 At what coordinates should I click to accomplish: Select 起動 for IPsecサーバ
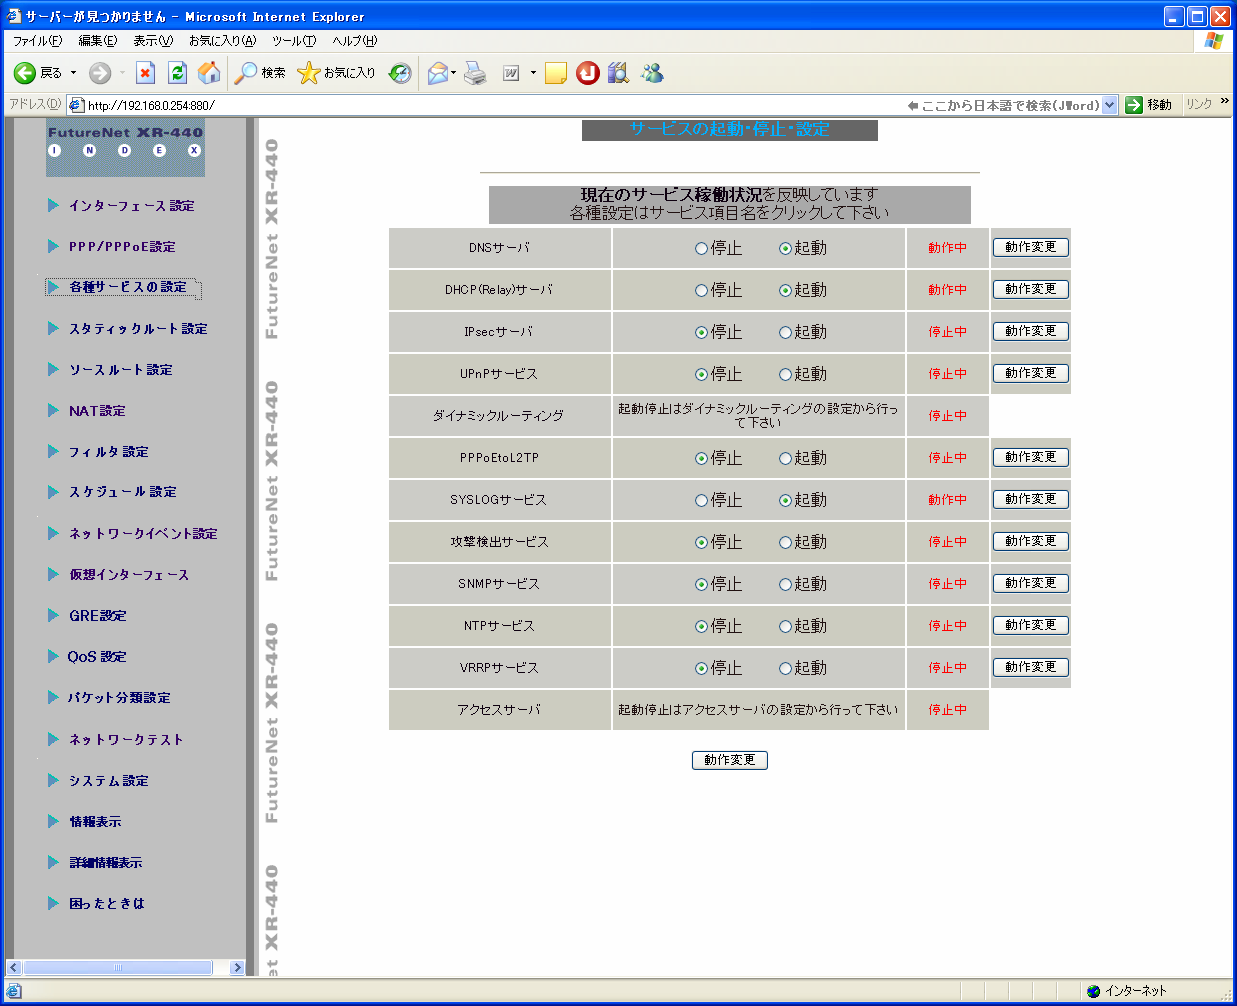click(x=785, y=332)
